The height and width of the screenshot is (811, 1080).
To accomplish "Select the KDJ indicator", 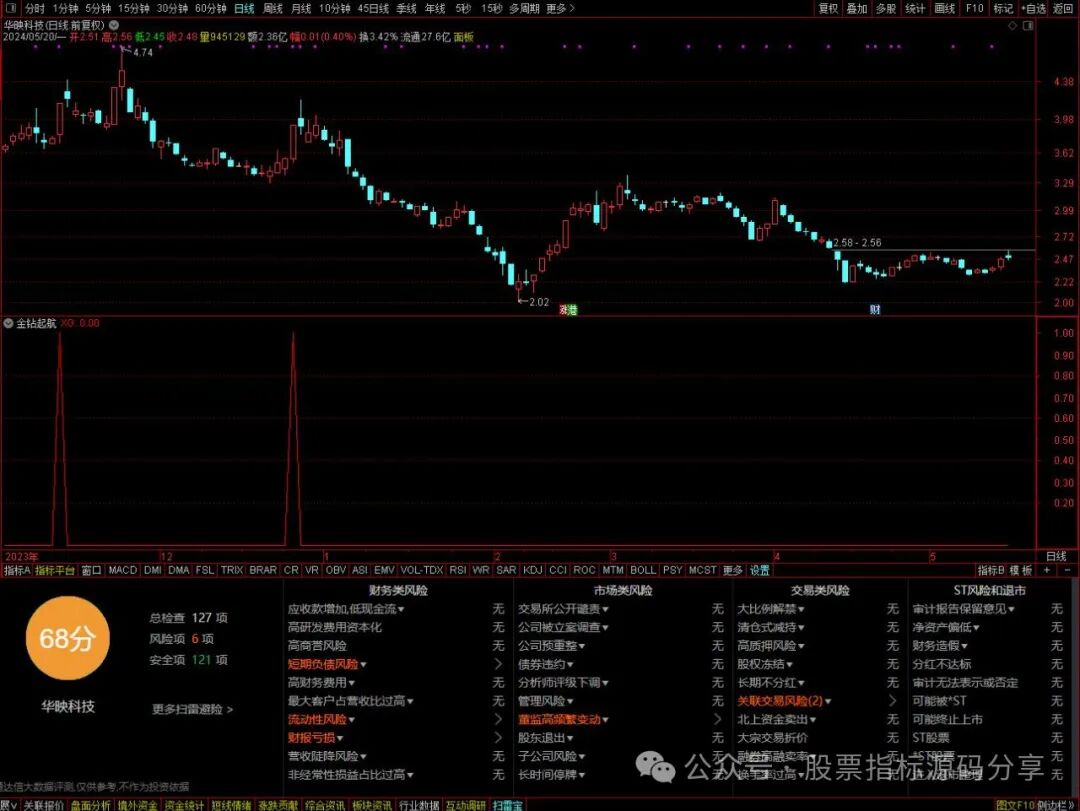I will point(532,571).
